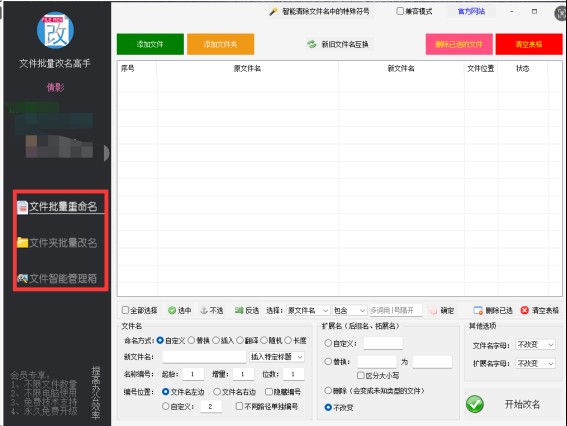Click the key icon for 智能清除文件名中的特殊符号
Image resolution: width=567 pixels, height=426 pixels.
click(273, 12)
